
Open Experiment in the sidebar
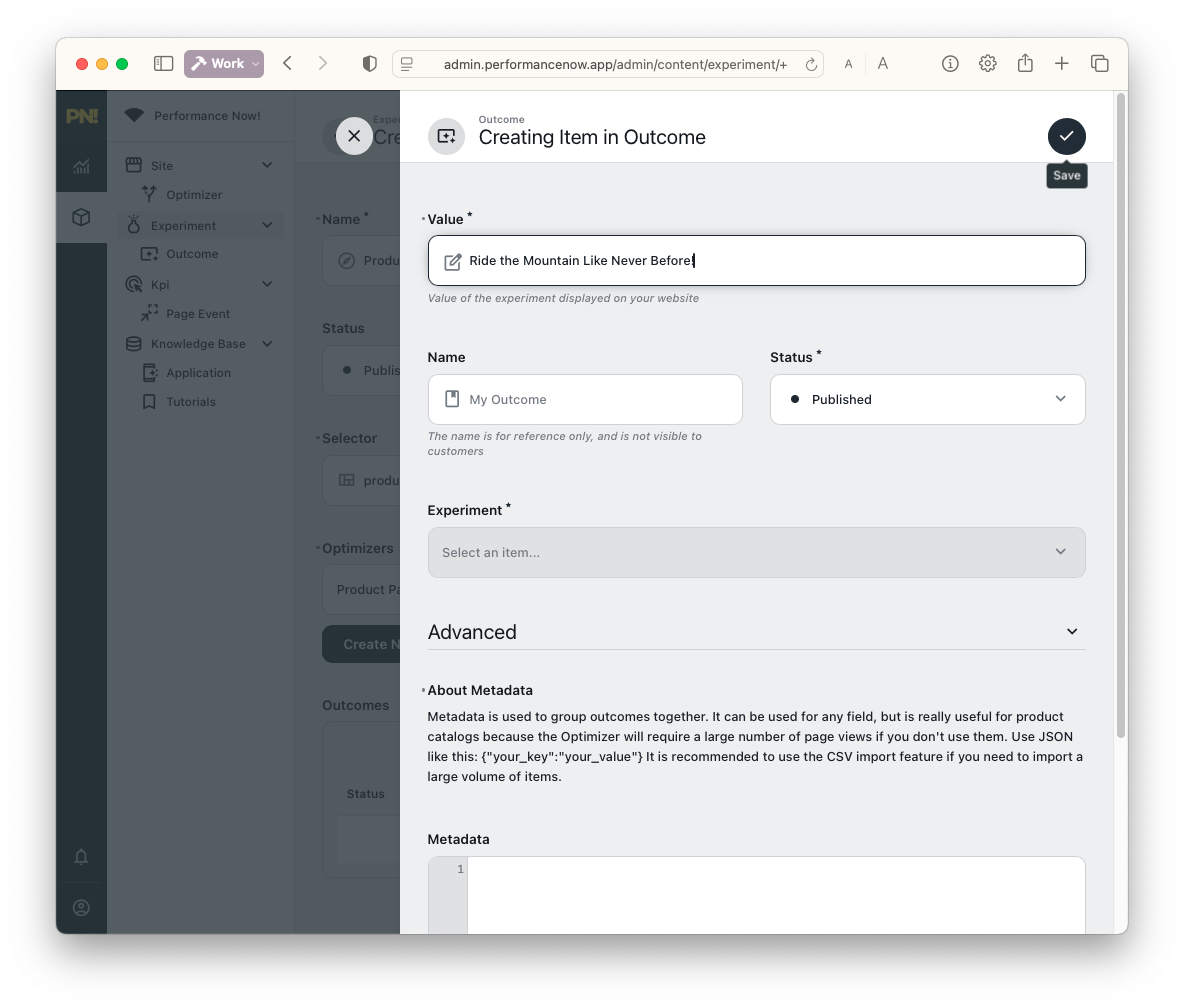click(x=183, y=226)
